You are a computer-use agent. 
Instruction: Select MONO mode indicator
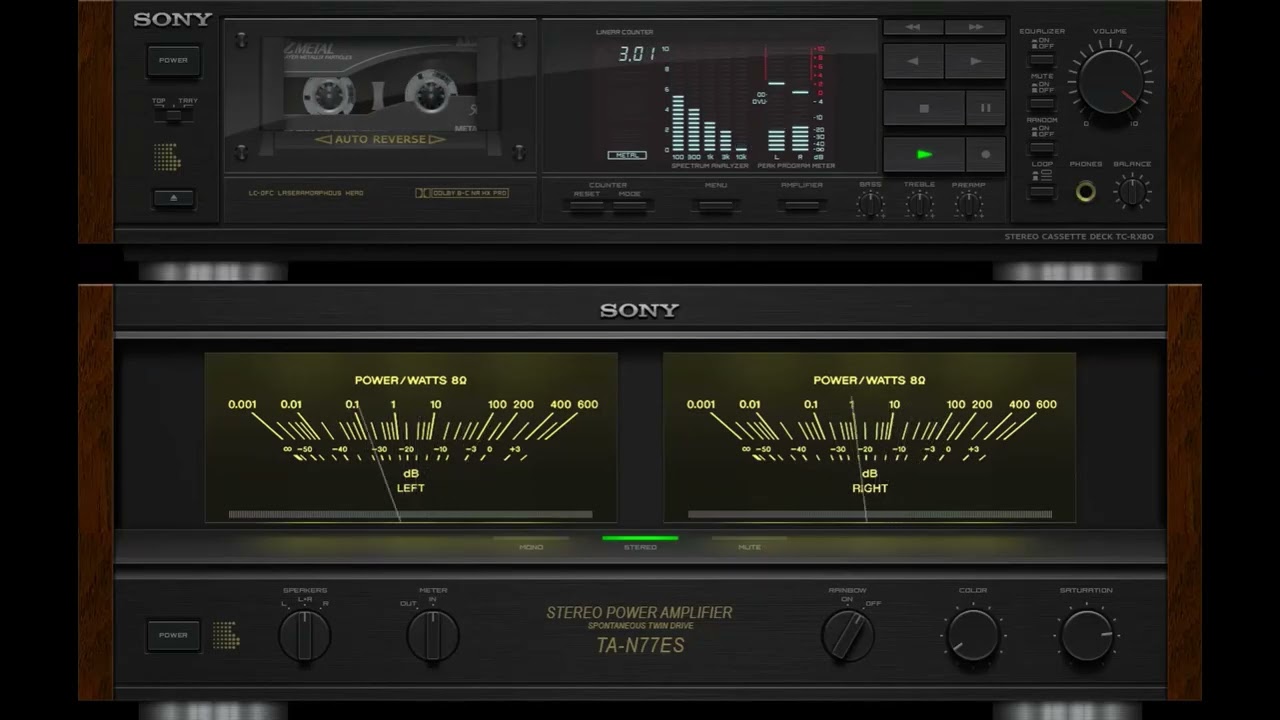pos(531,543)
